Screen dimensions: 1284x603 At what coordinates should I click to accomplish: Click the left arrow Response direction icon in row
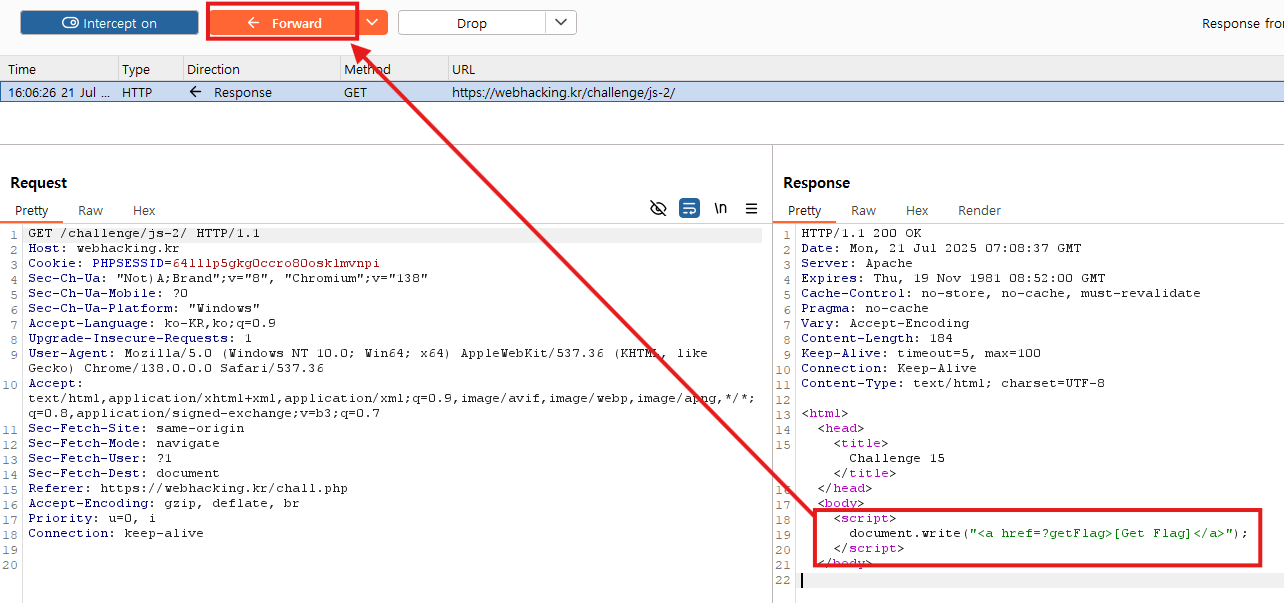tap(196, 92)
